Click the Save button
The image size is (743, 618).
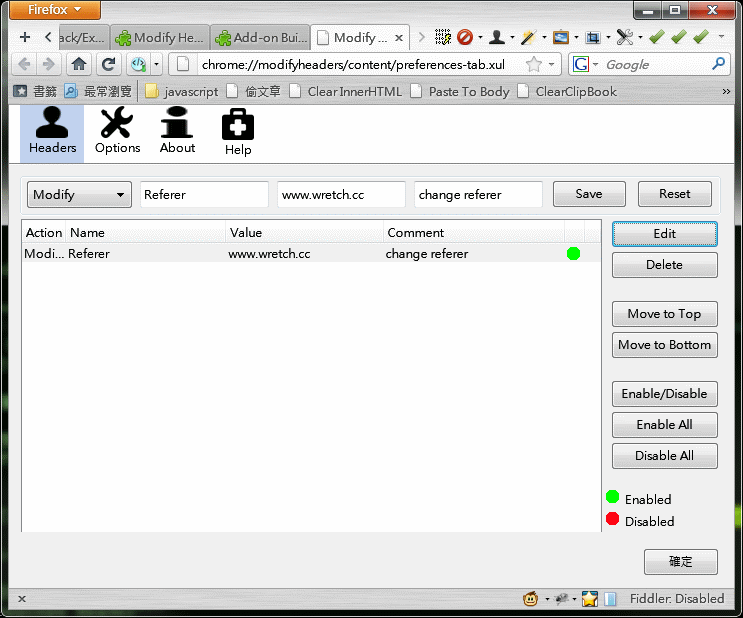click(589, 194)
